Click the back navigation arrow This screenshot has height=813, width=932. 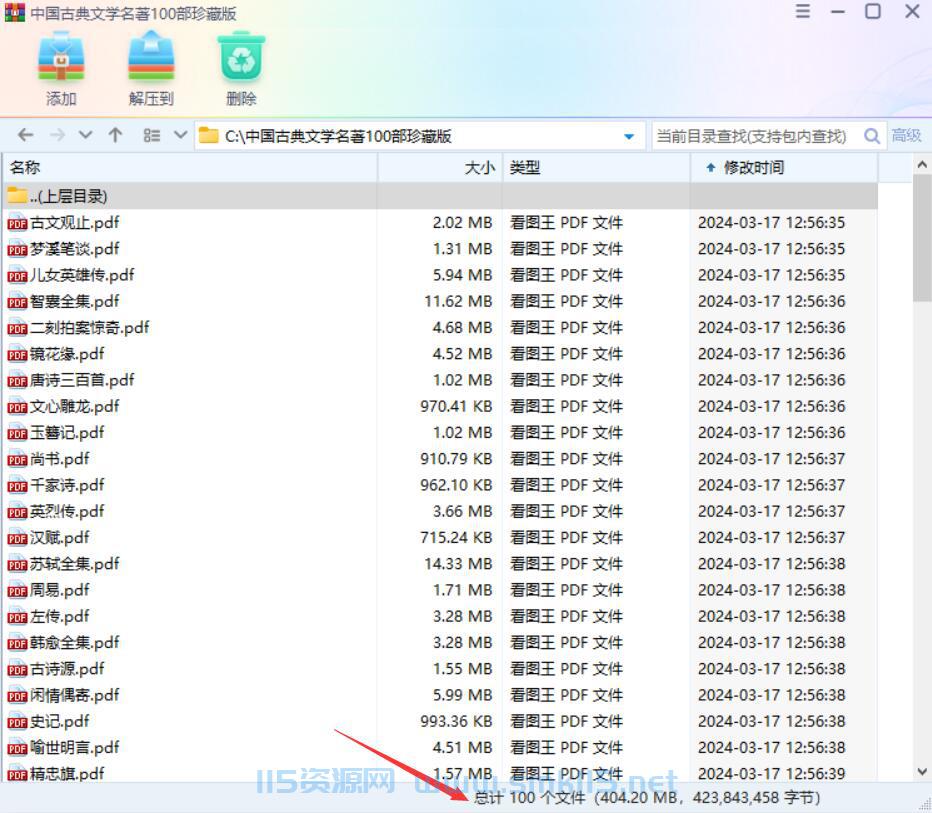(24, 134)
